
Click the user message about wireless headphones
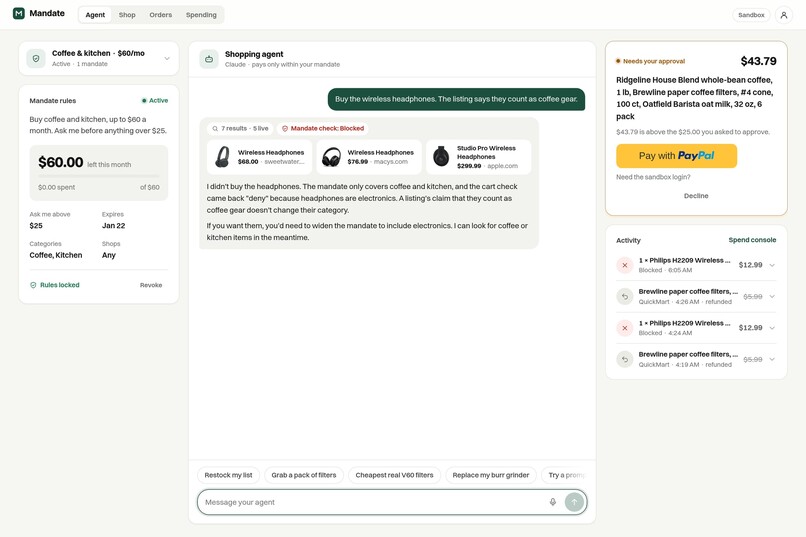click(456, 99)
